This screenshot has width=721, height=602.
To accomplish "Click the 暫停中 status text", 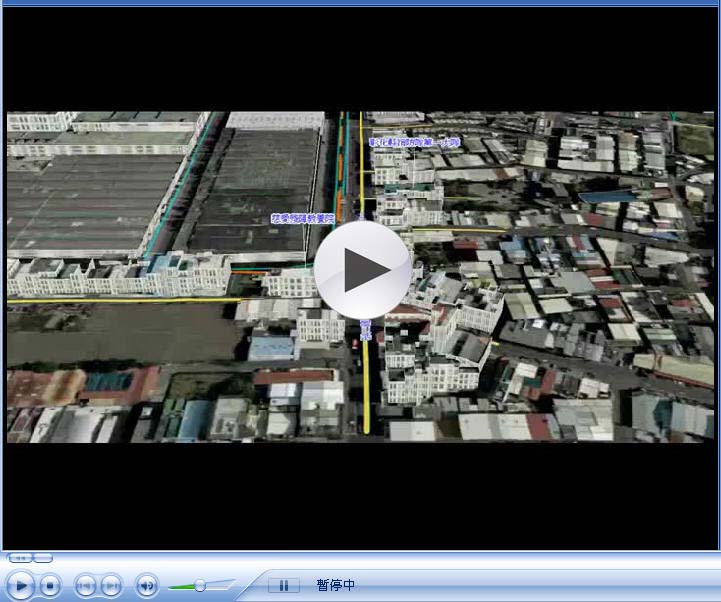I will point(336,586).
